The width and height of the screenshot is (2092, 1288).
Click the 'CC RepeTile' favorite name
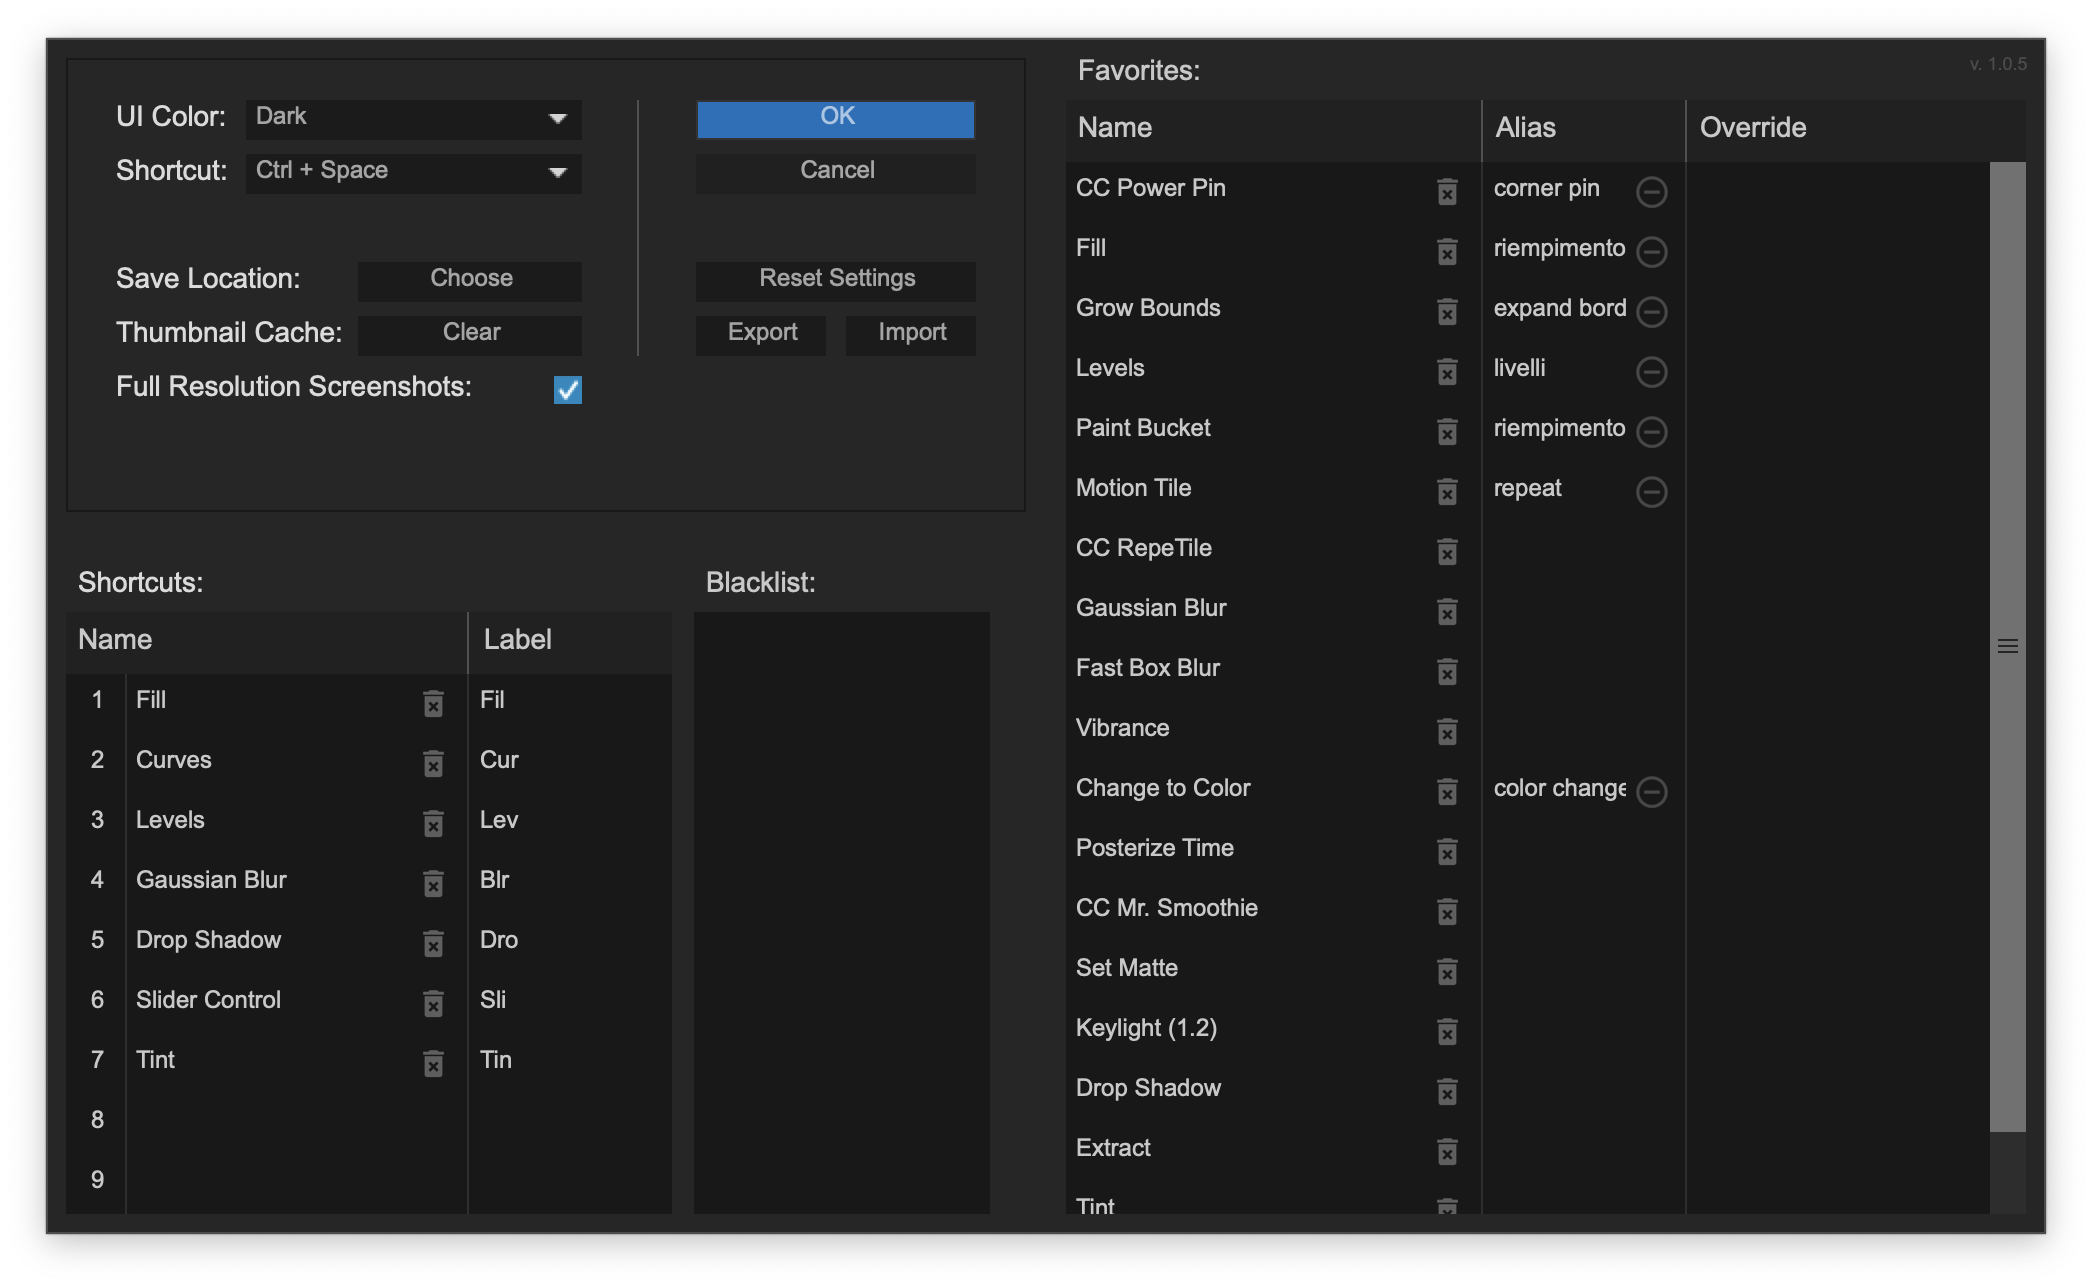(x=1144, y=548)
